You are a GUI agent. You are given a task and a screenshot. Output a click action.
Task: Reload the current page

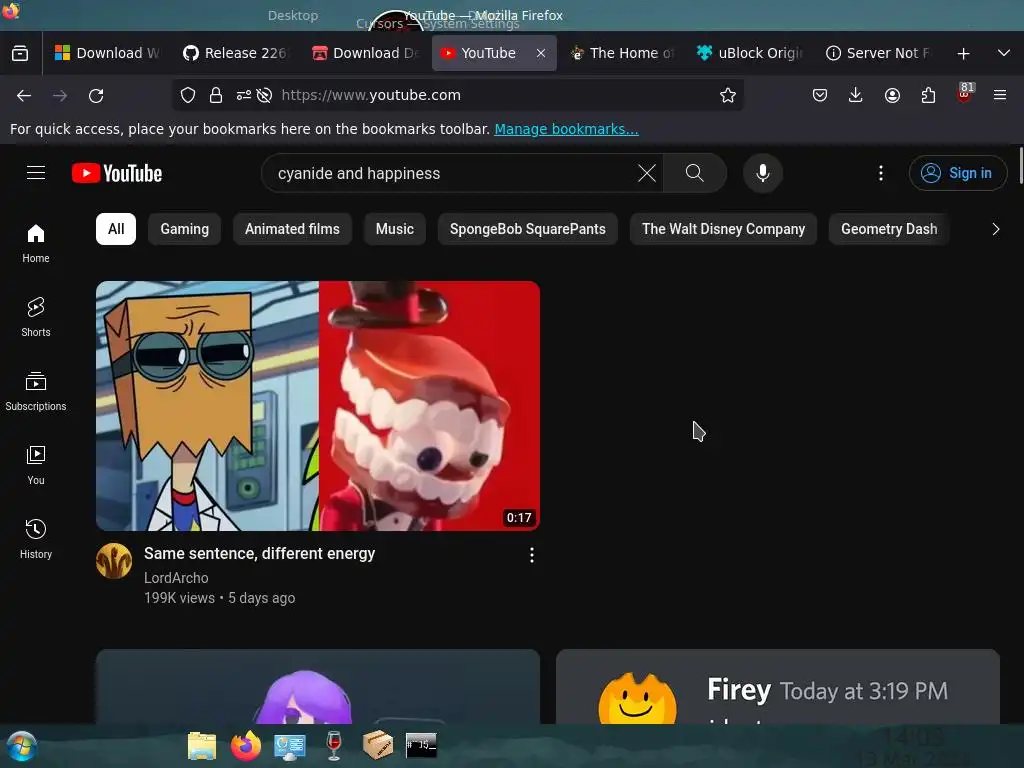[96, 95]
